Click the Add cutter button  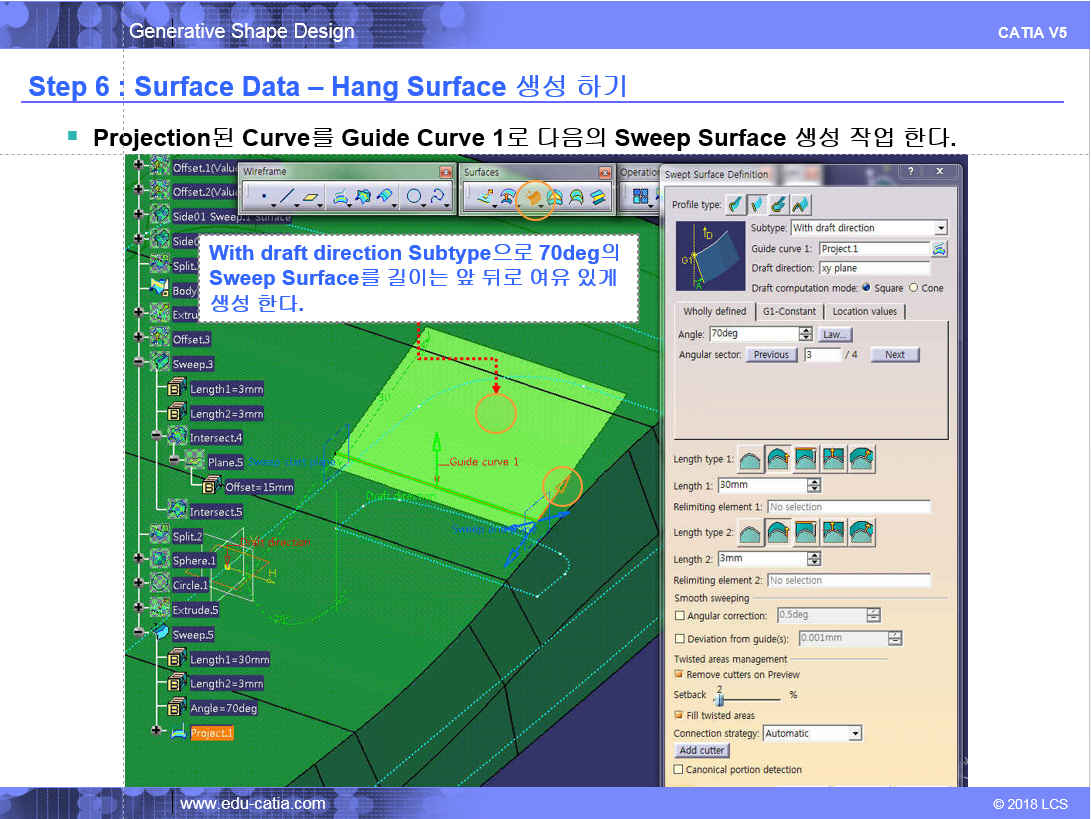[x=702, y=750]
